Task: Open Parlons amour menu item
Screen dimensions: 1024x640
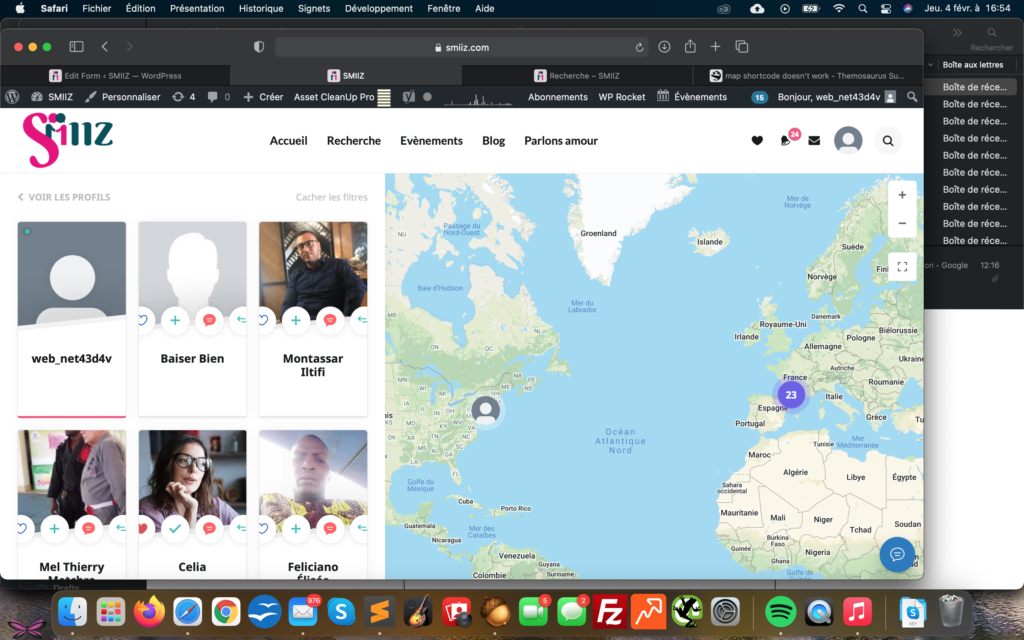Action: pos(560,140)
